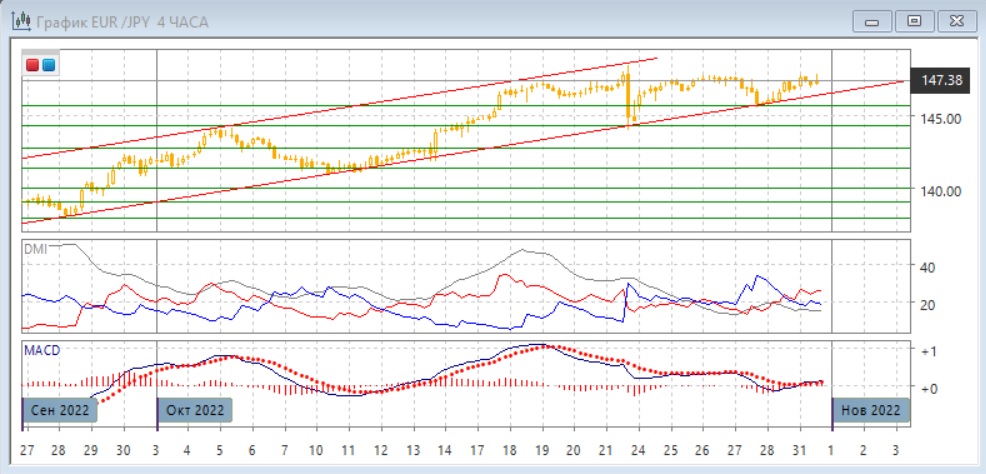986x474 pixels.
Task: Click the Сен 2022 month marker
Action: (57, 410)
